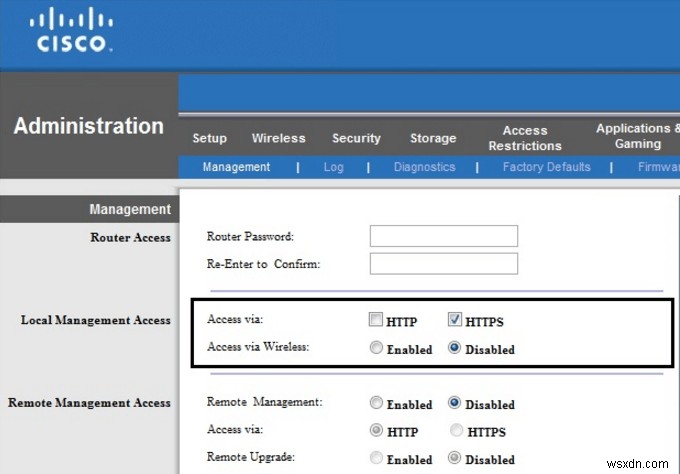This screenshot has height=474, width=680.
Task: Uncheck HTTPS under Local Management Access
Action: pyautogui.click(x=455, y=321)
